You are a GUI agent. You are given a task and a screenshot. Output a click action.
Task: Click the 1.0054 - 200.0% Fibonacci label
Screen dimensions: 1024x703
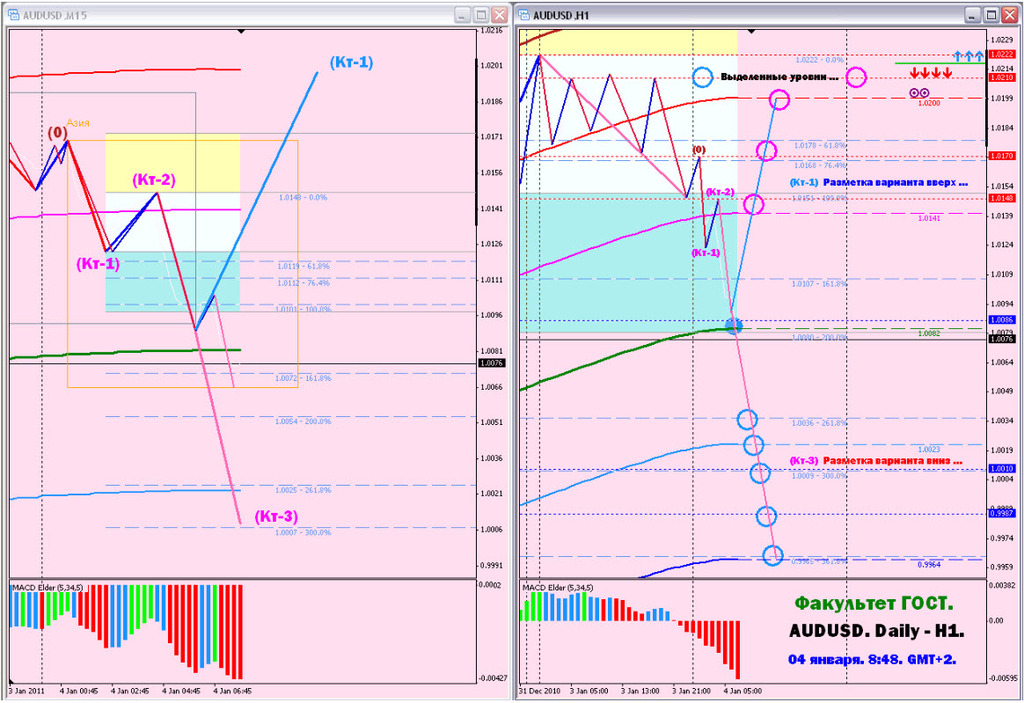303,421
